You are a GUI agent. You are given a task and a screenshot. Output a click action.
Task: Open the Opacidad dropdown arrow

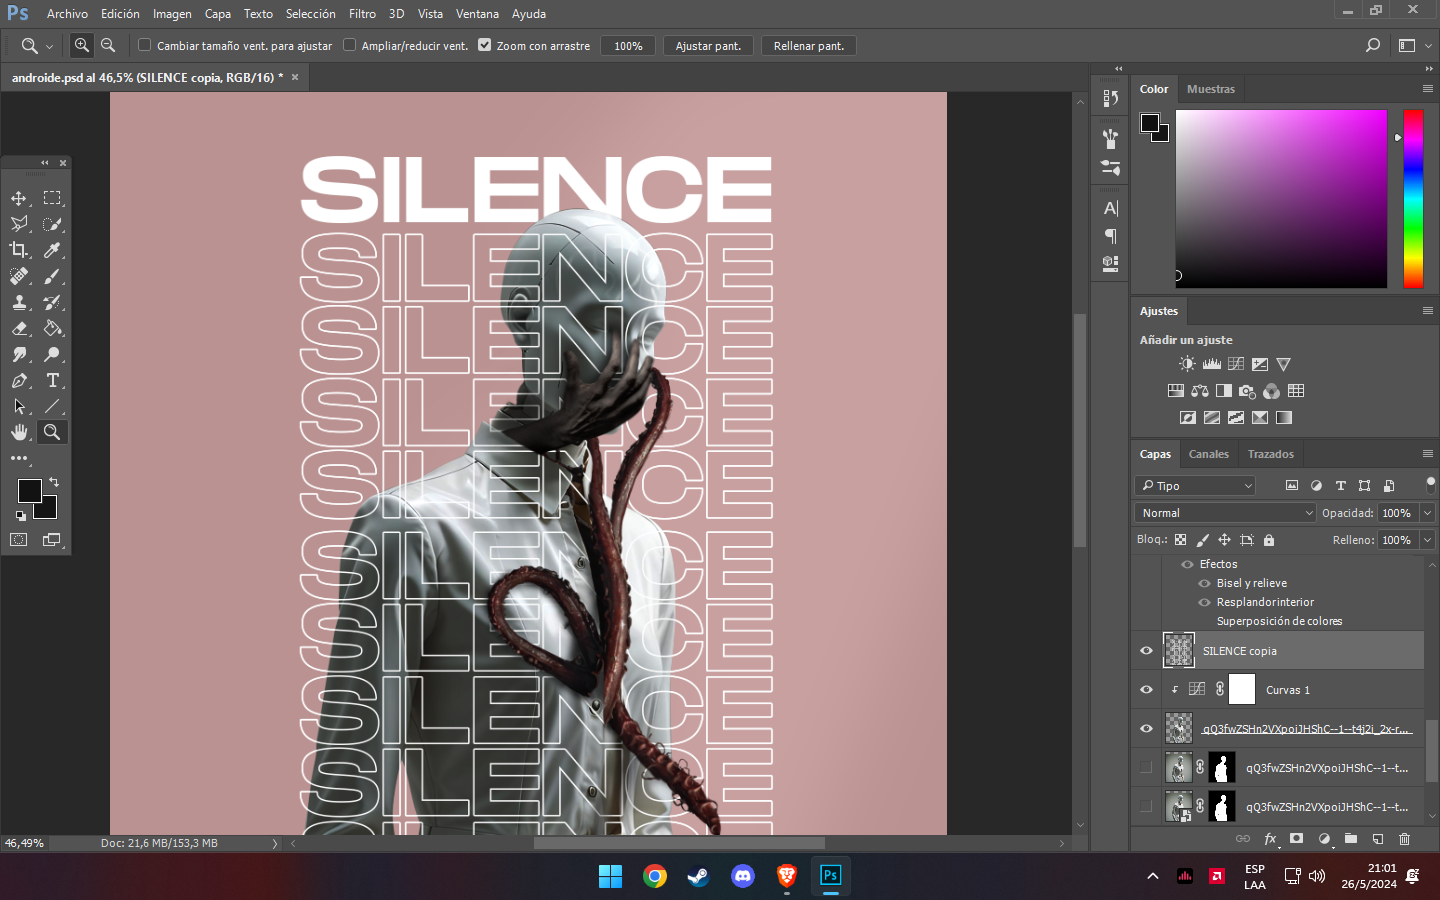[1427, 513]
